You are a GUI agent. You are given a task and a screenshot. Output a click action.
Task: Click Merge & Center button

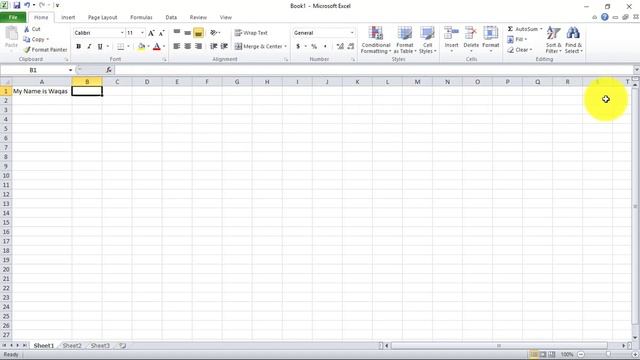pyautogui.click(x=258, y=47)
